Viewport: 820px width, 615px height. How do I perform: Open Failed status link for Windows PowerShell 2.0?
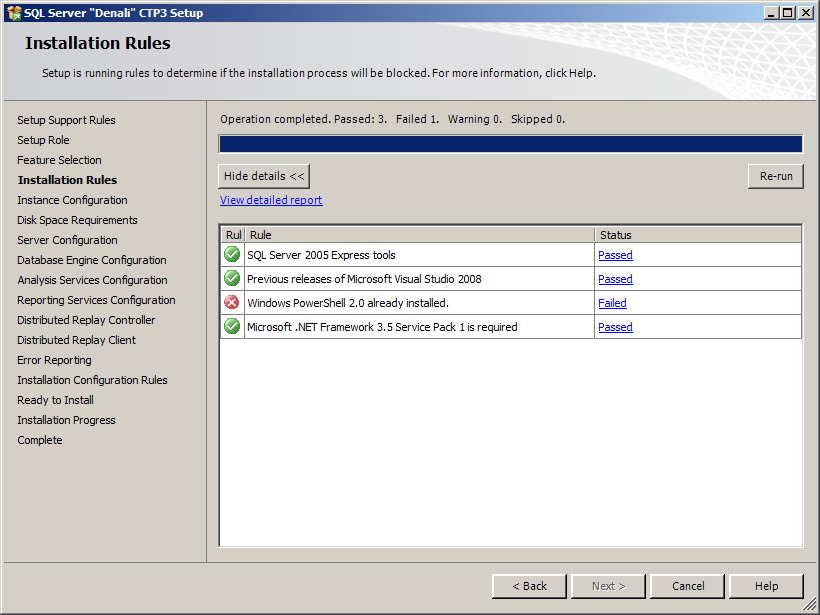click(x=612, y=303)
